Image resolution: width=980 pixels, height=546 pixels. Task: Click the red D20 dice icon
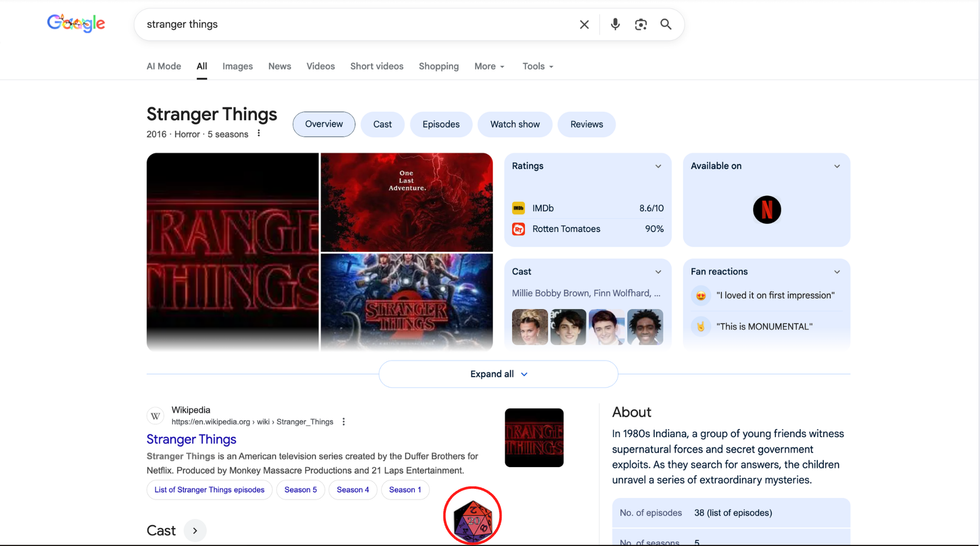472,518
